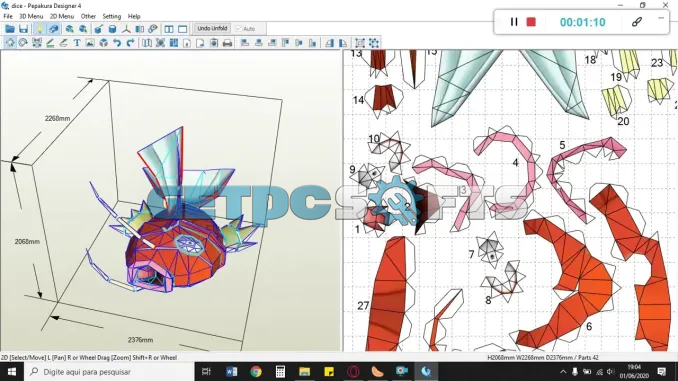Toggle the light bulb lighting icon

coord(39,29)
